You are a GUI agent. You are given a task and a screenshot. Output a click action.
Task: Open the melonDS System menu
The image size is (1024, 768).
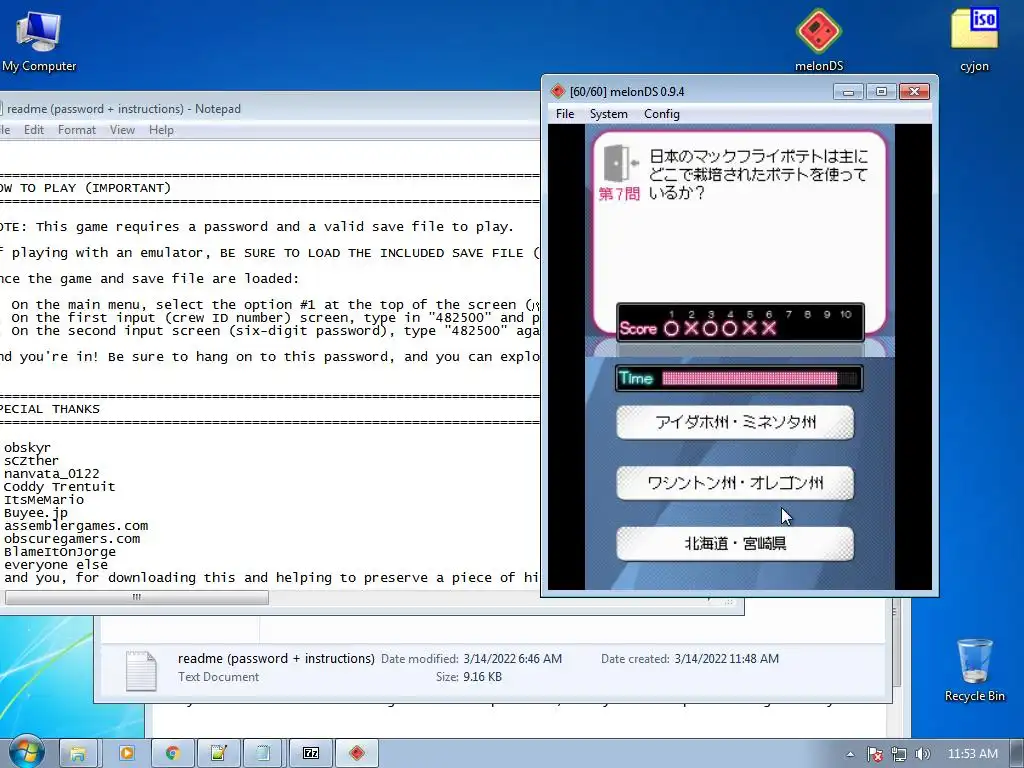(x=609, y=114)
